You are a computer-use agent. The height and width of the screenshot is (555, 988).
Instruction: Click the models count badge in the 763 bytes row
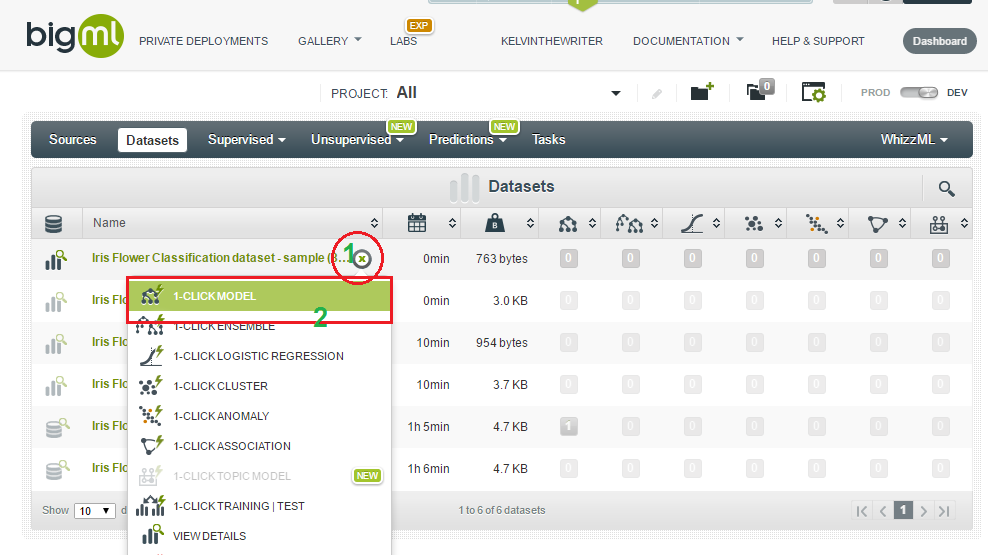point(568,258)
